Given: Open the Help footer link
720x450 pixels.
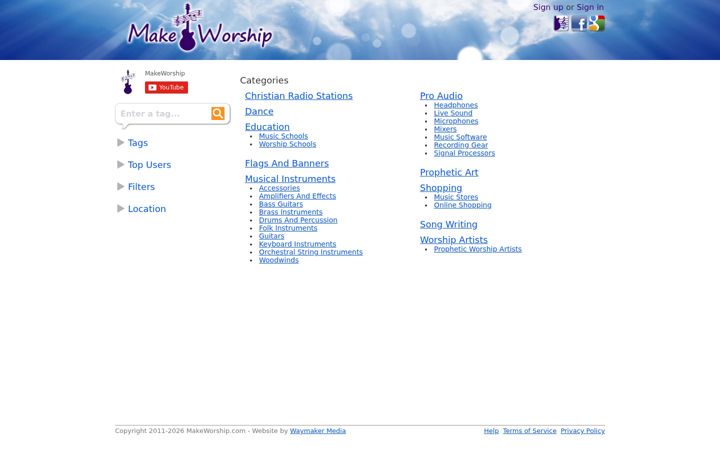Looking at the screenshot, I should [491, 431].
